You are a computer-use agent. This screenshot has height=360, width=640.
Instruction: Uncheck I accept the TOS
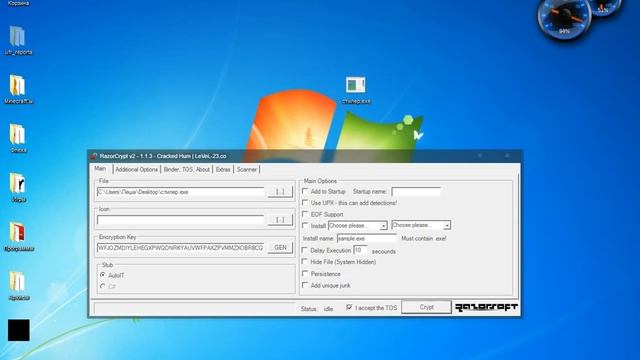click(349, 307)
